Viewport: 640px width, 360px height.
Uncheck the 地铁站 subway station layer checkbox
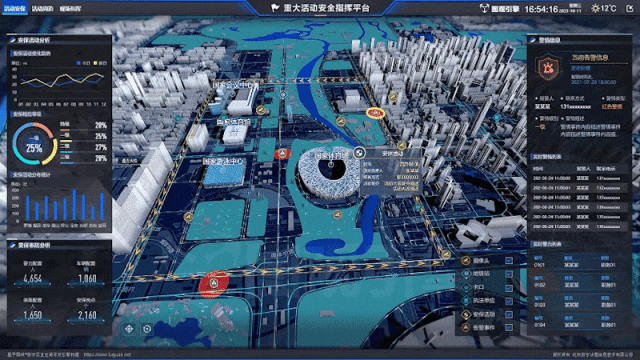pyautogui.click(x=509, y=274)
